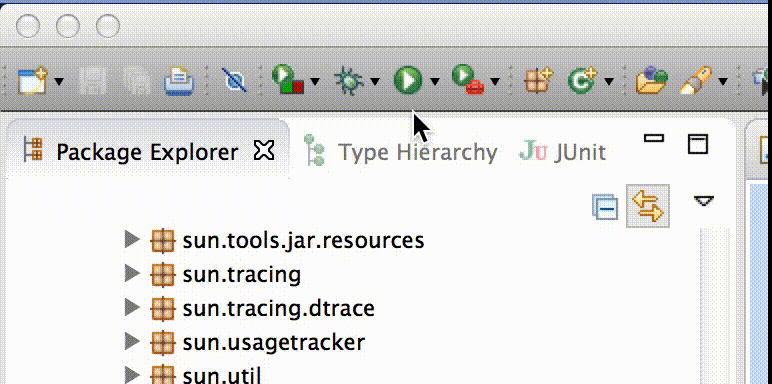772x384 pixels.
Task: Expand the sun.usagetracker package
Action: pyautogui.click(x=132, y=341)
